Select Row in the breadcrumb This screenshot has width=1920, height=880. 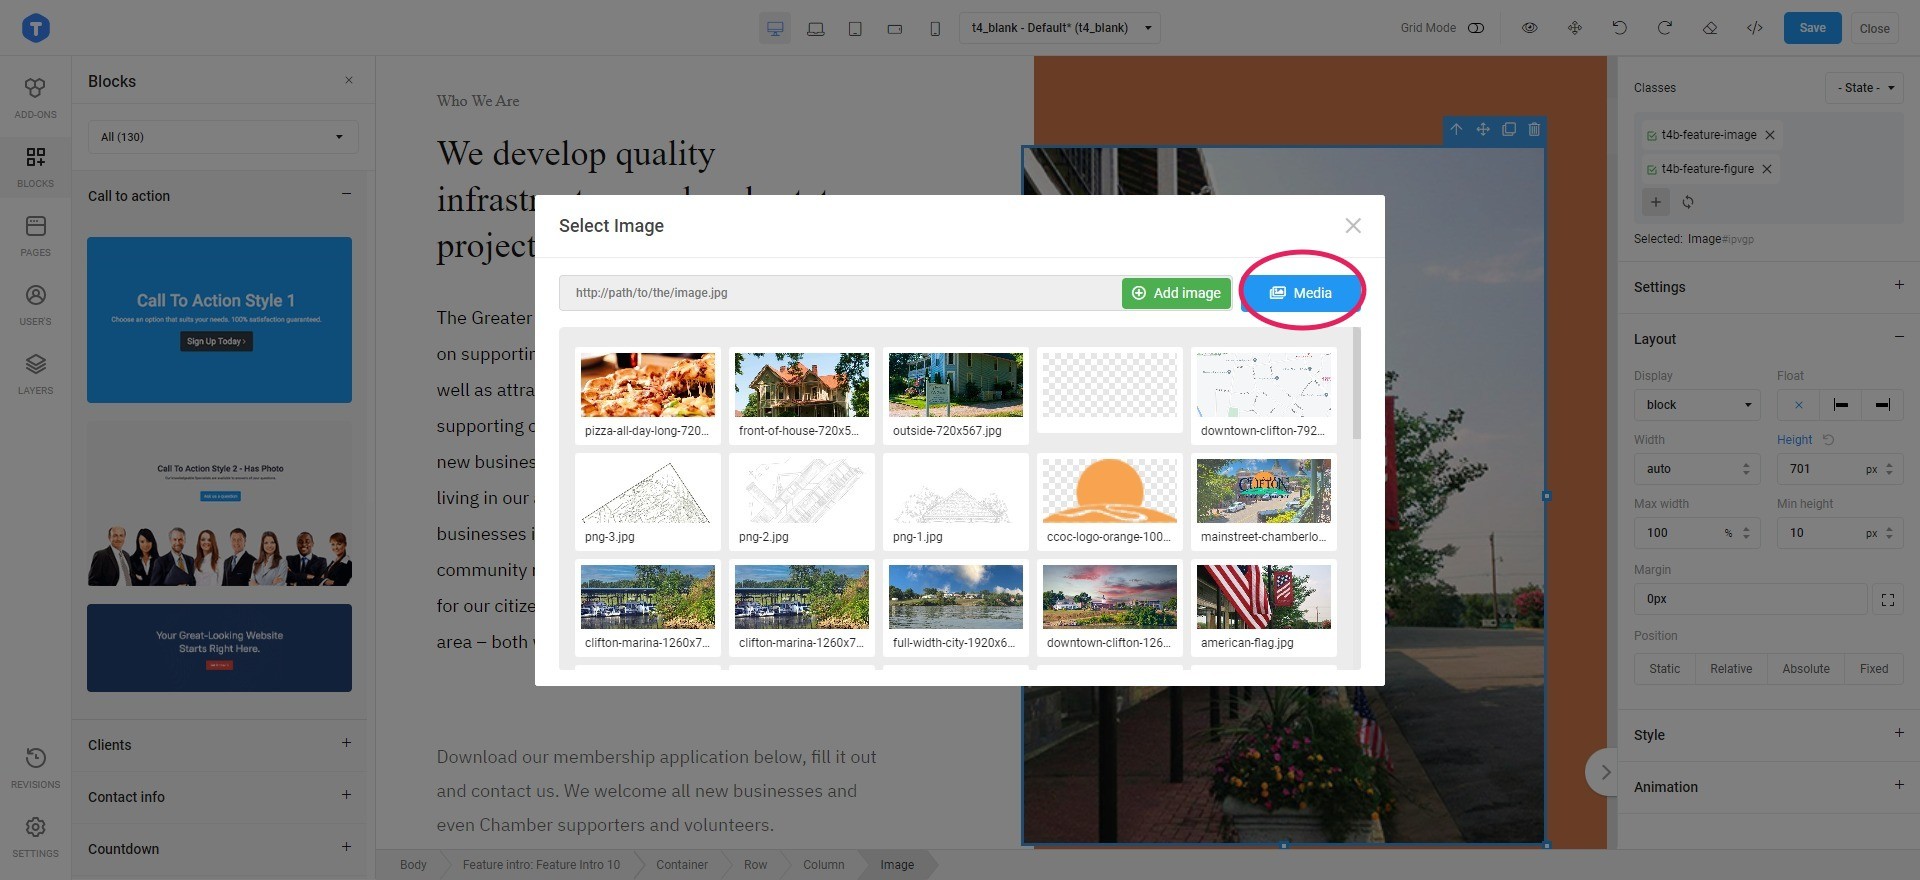click(755, 865)
